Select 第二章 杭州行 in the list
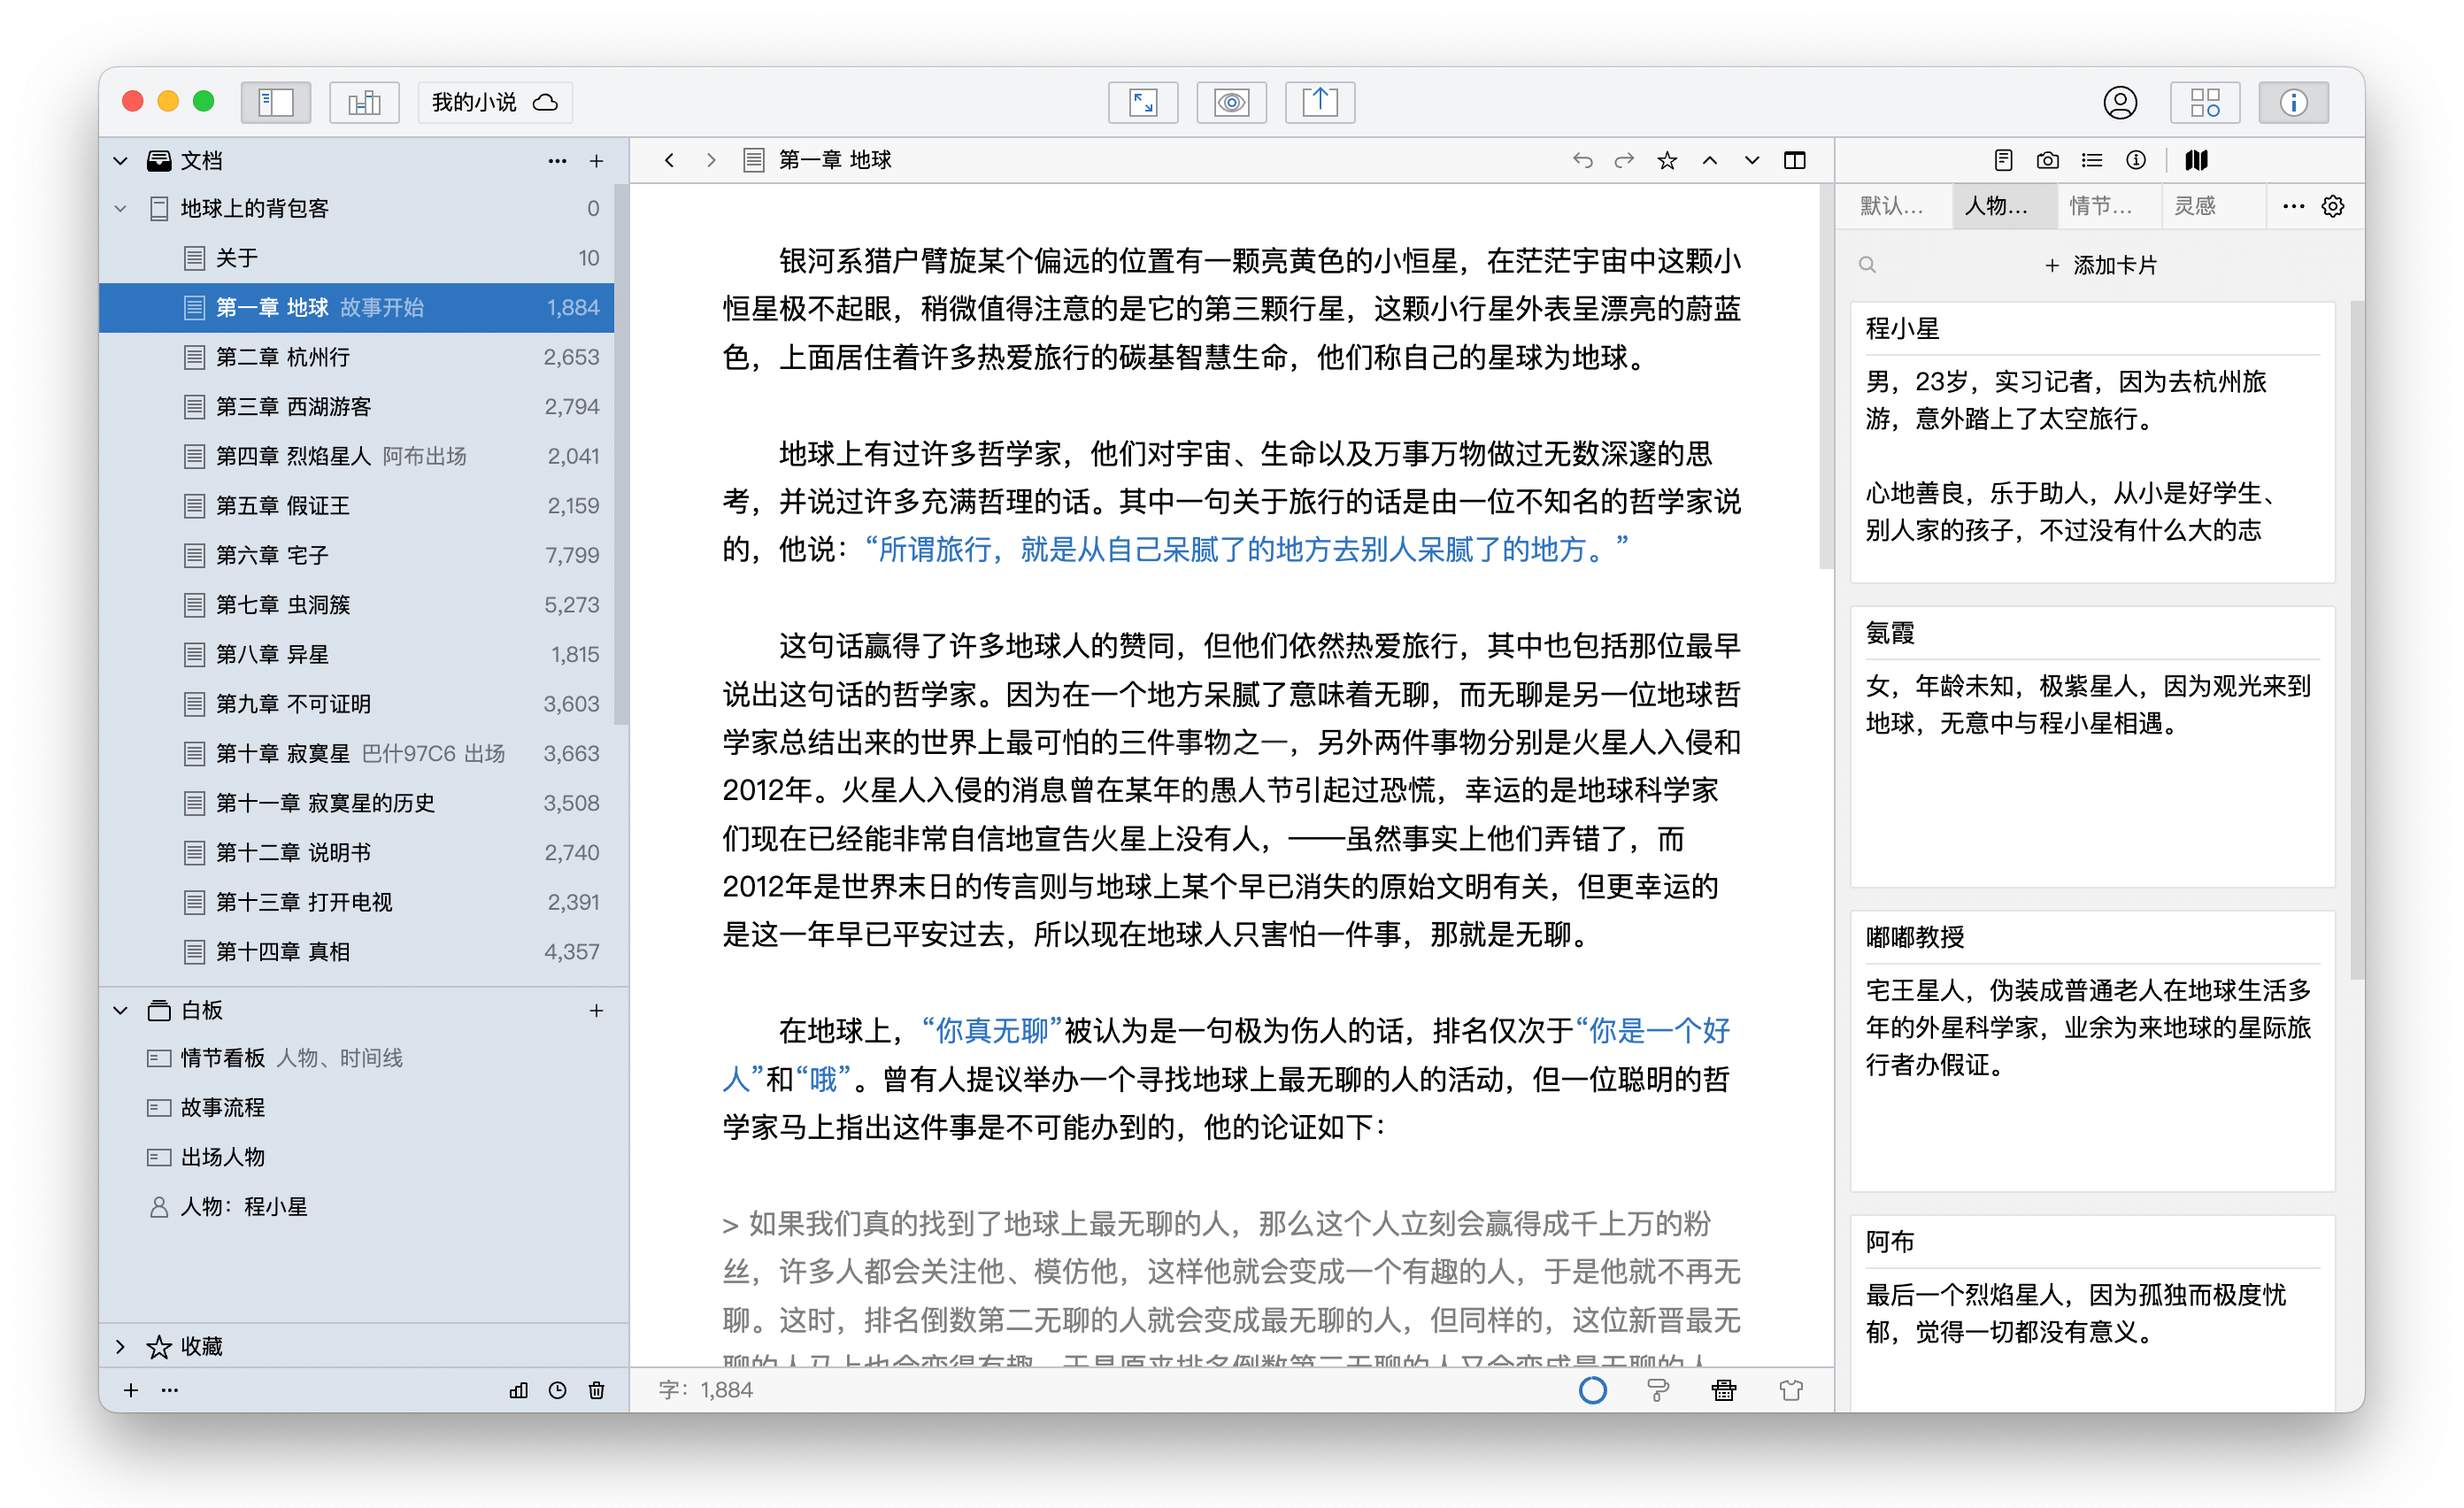 click(356, 357)
